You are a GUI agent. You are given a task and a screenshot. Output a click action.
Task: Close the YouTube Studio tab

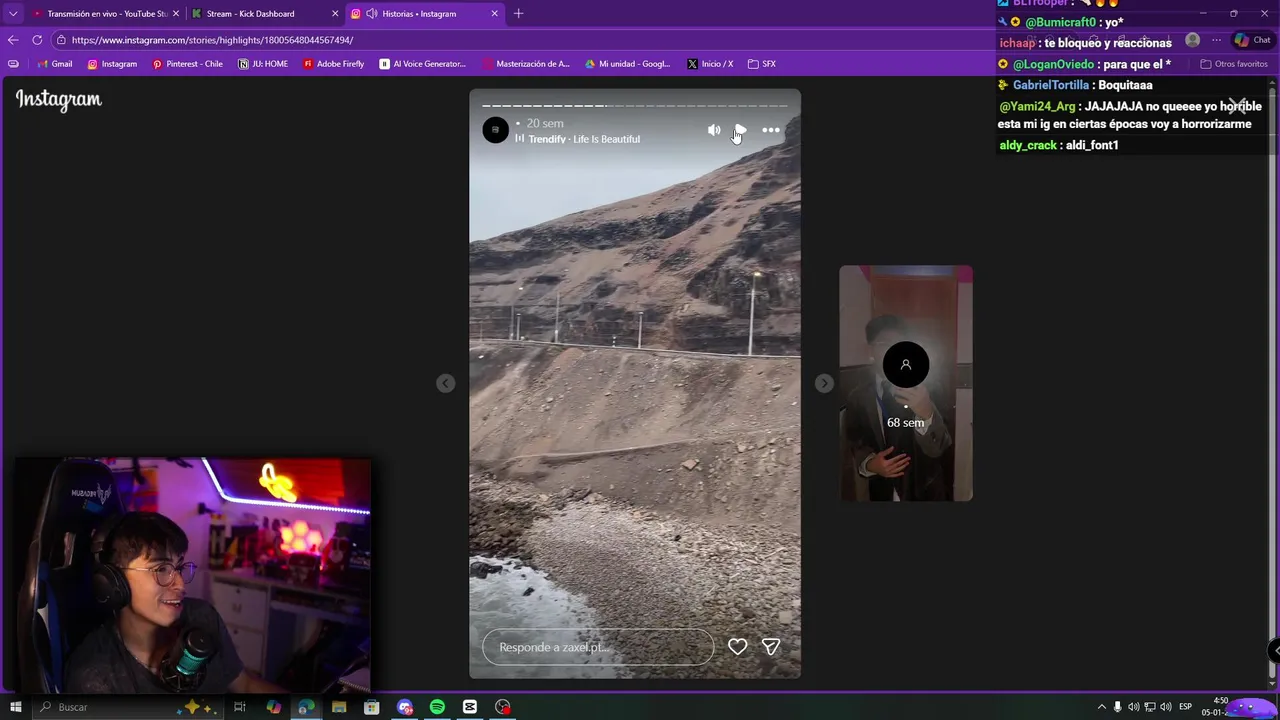(176, 14)
